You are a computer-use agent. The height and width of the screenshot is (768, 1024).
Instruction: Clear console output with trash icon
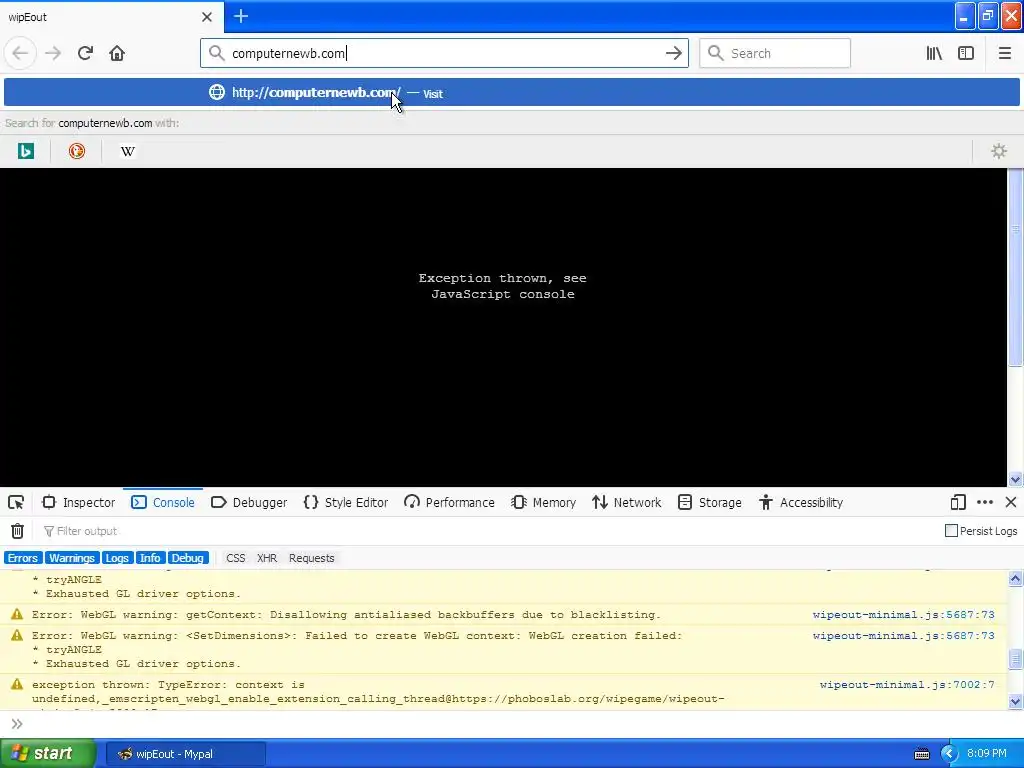point(18,531)
